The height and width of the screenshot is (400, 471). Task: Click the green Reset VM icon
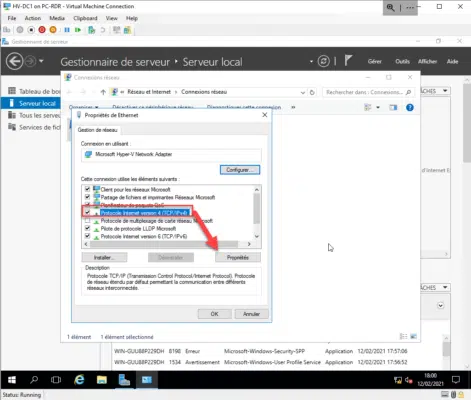point(78,30)
